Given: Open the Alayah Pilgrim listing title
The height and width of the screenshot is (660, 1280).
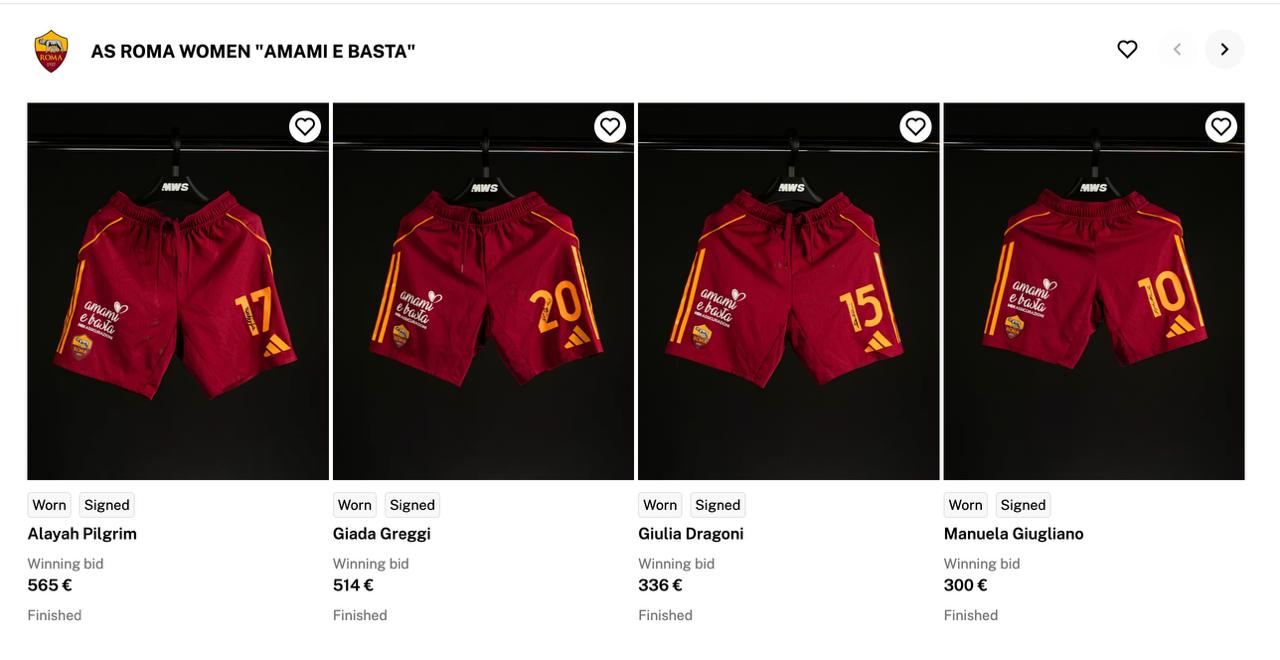Looking at the screenshot, I should (x=82, y=534).
